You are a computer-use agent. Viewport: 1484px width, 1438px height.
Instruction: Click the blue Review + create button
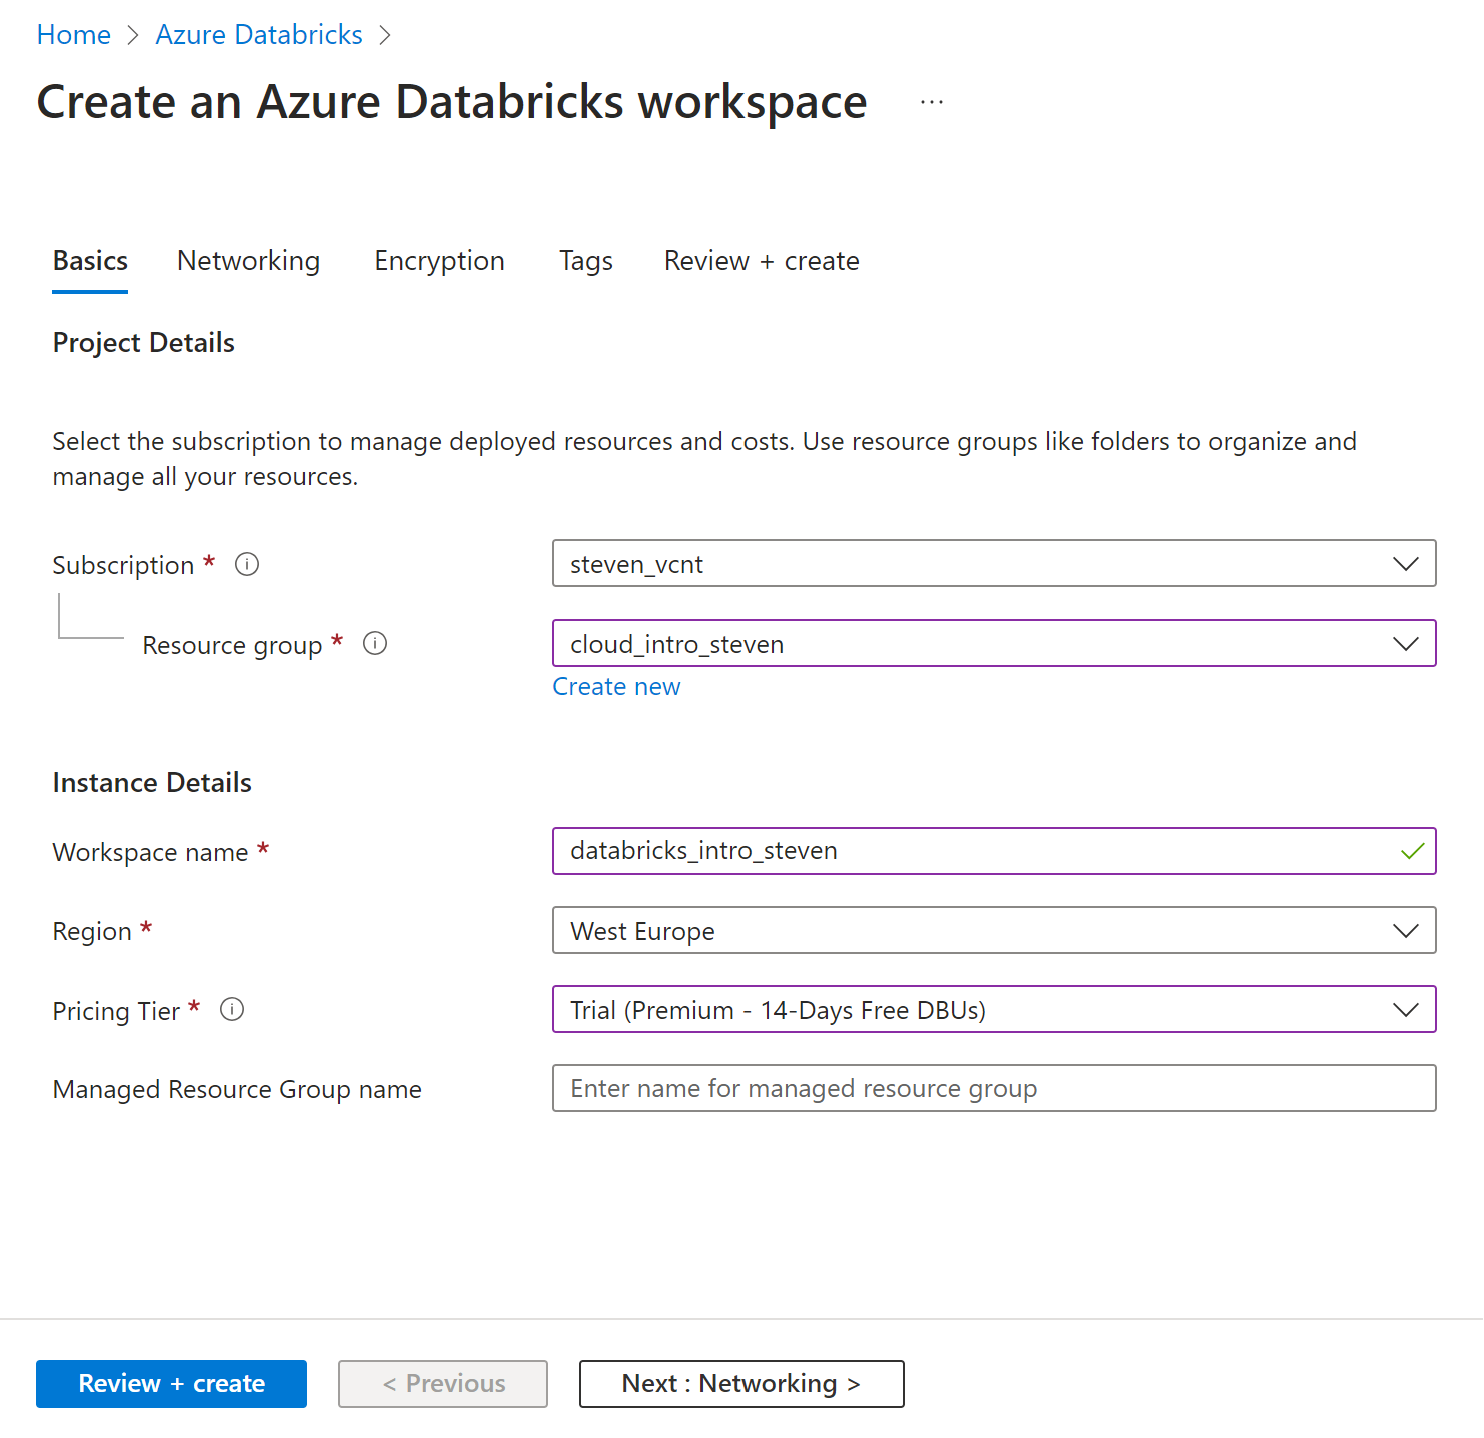171,1384
